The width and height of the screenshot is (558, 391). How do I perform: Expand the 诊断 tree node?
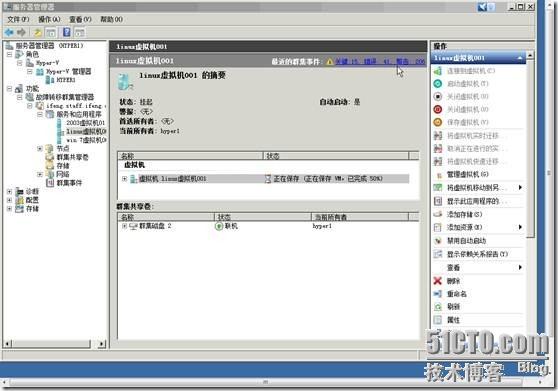10,191
